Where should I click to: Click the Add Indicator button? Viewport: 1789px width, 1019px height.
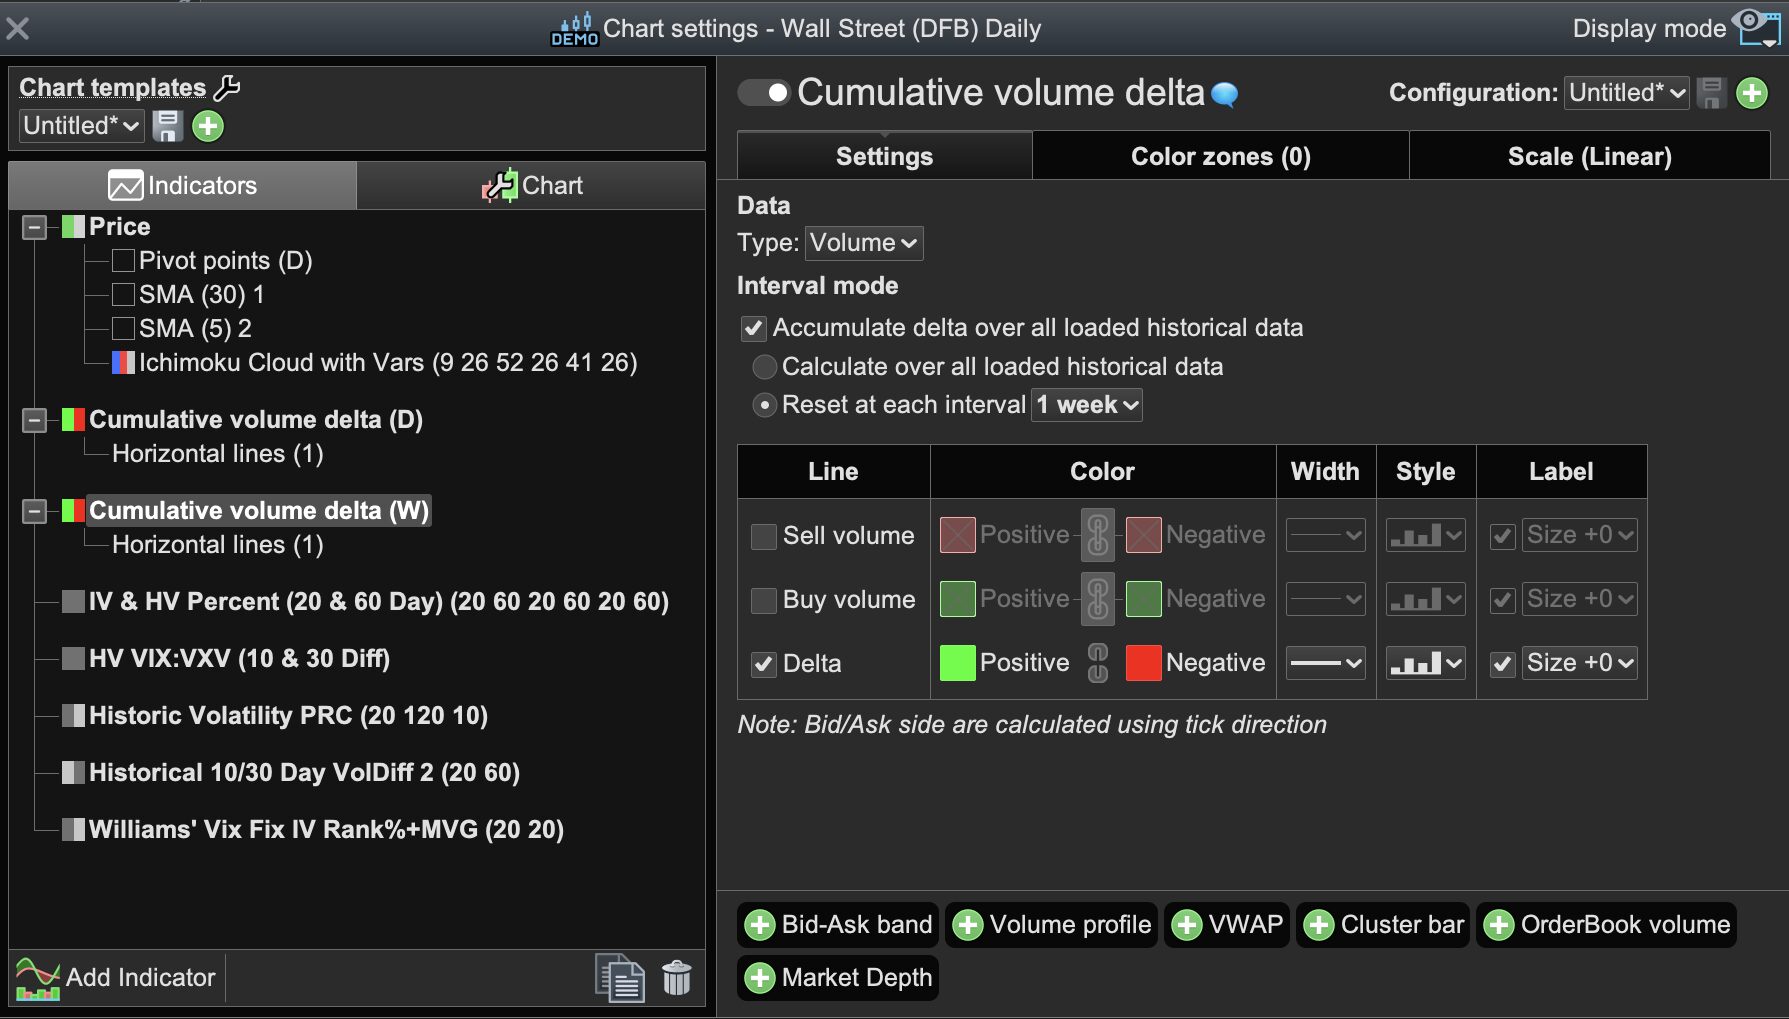tap(117, 978)
